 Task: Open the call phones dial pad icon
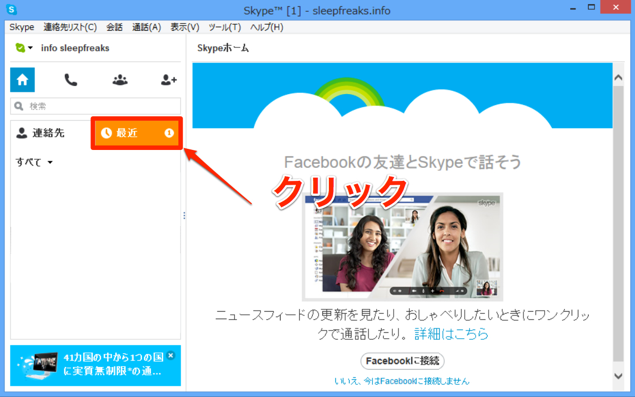[71, 80]
